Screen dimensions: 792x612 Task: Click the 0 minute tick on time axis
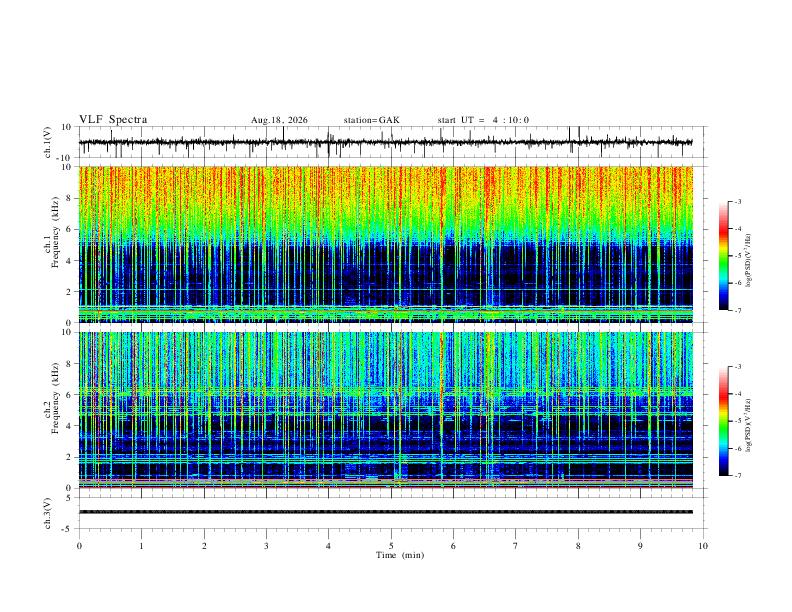pos(79,546)
